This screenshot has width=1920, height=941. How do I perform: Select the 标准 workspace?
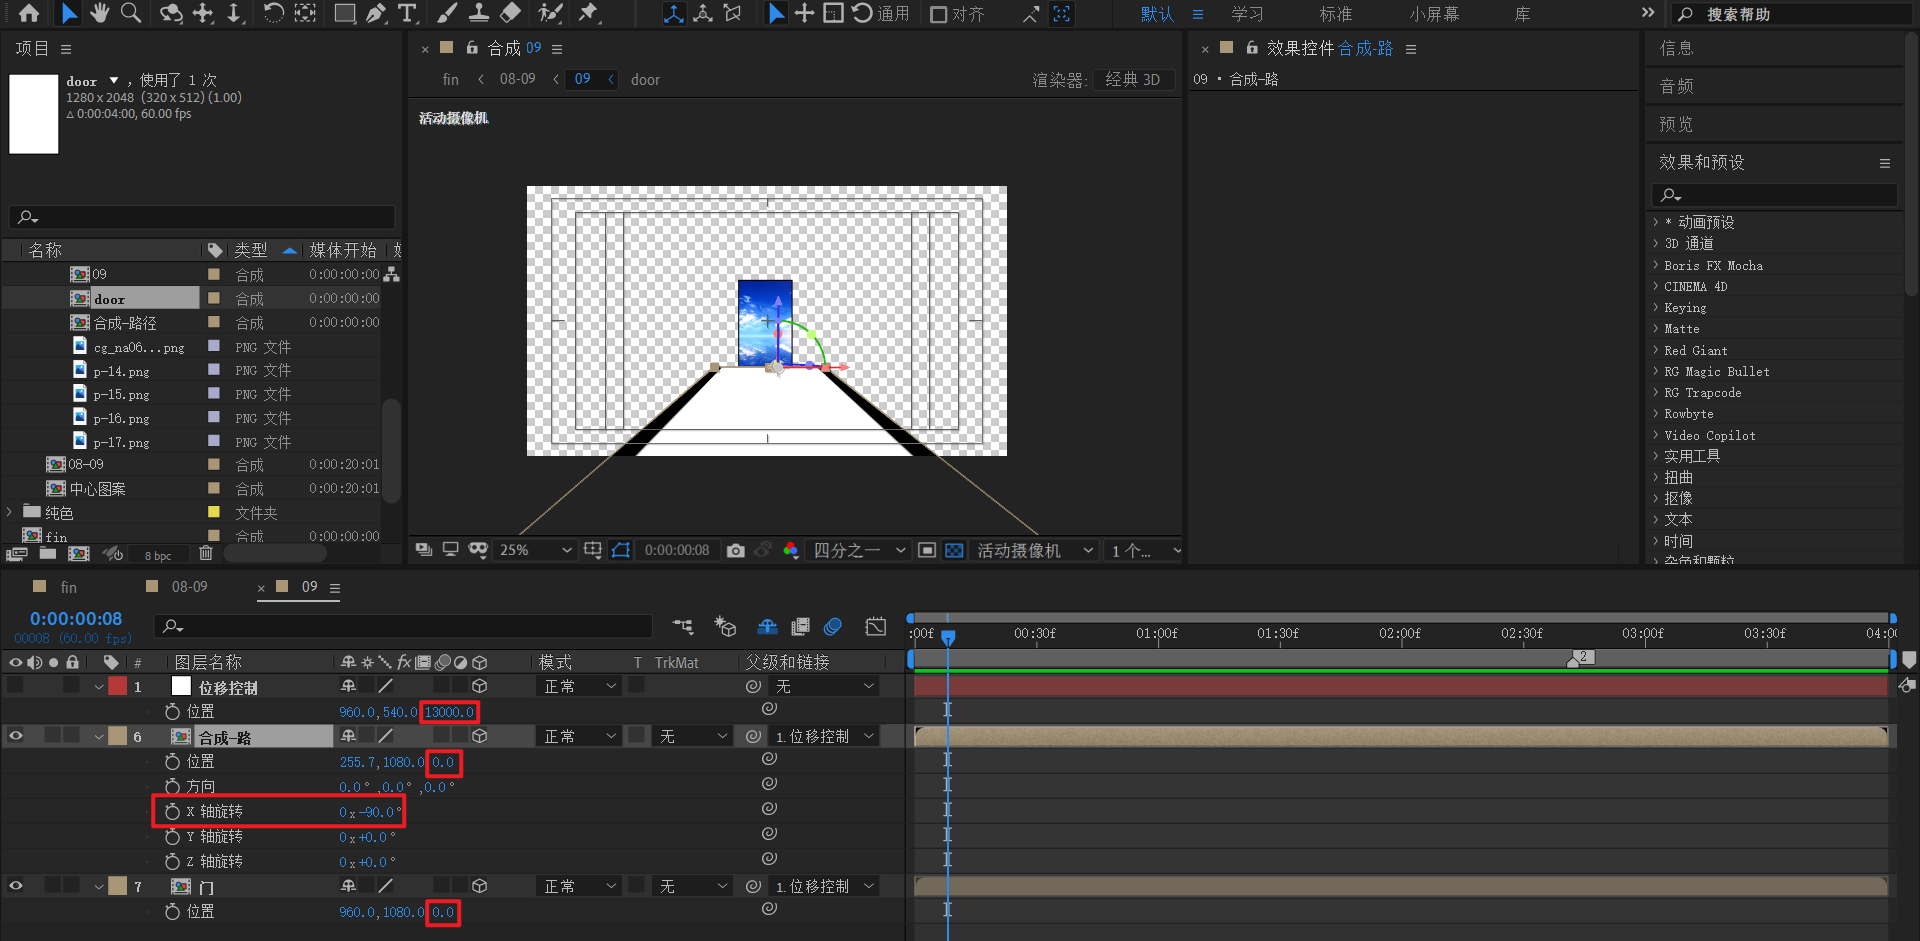tap(1335, 14)
